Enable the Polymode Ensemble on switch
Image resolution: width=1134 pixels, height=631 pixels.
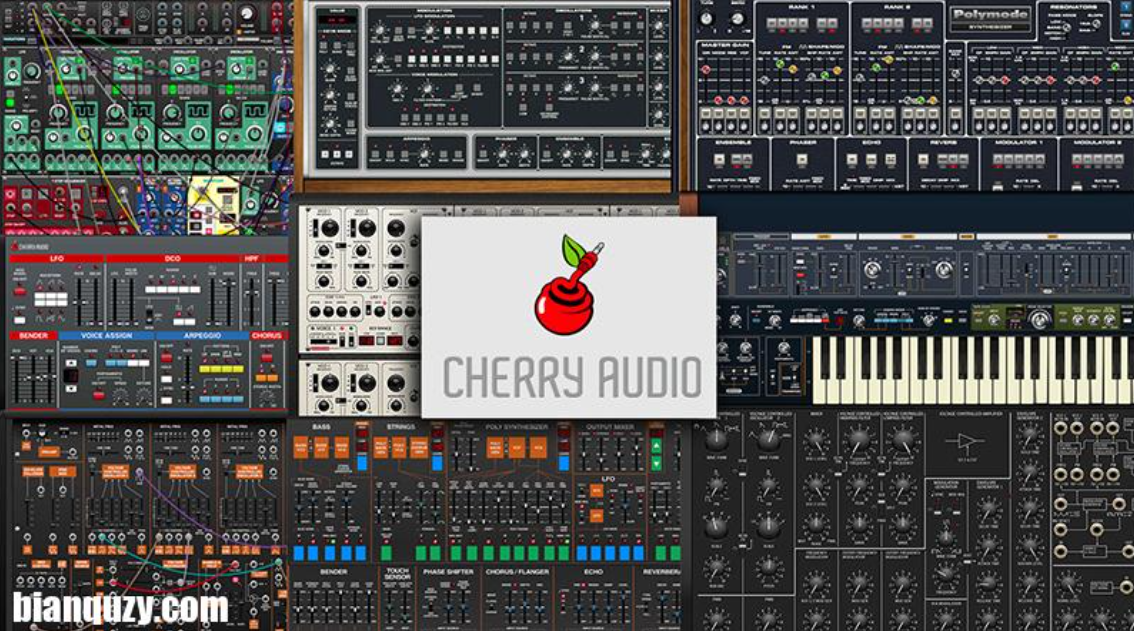pos(719,159)
